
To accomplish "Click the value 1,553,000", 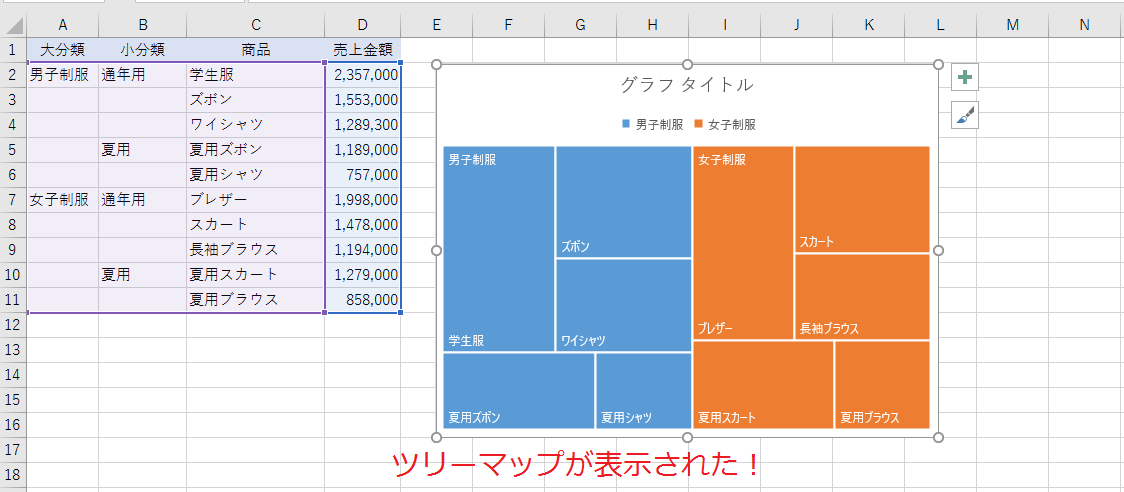I will (363, 100).
